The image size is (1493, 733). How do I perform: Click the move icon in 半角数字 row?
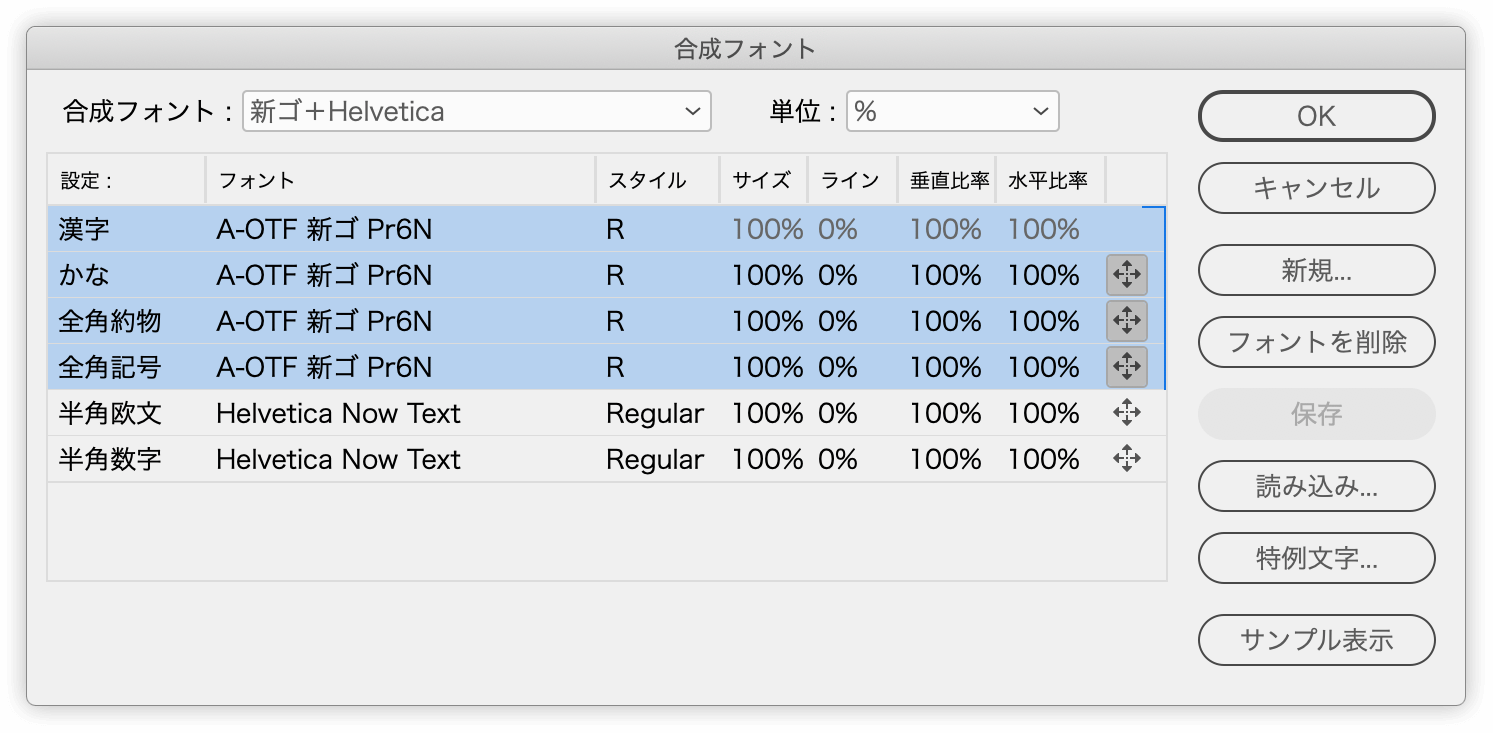1127,459
